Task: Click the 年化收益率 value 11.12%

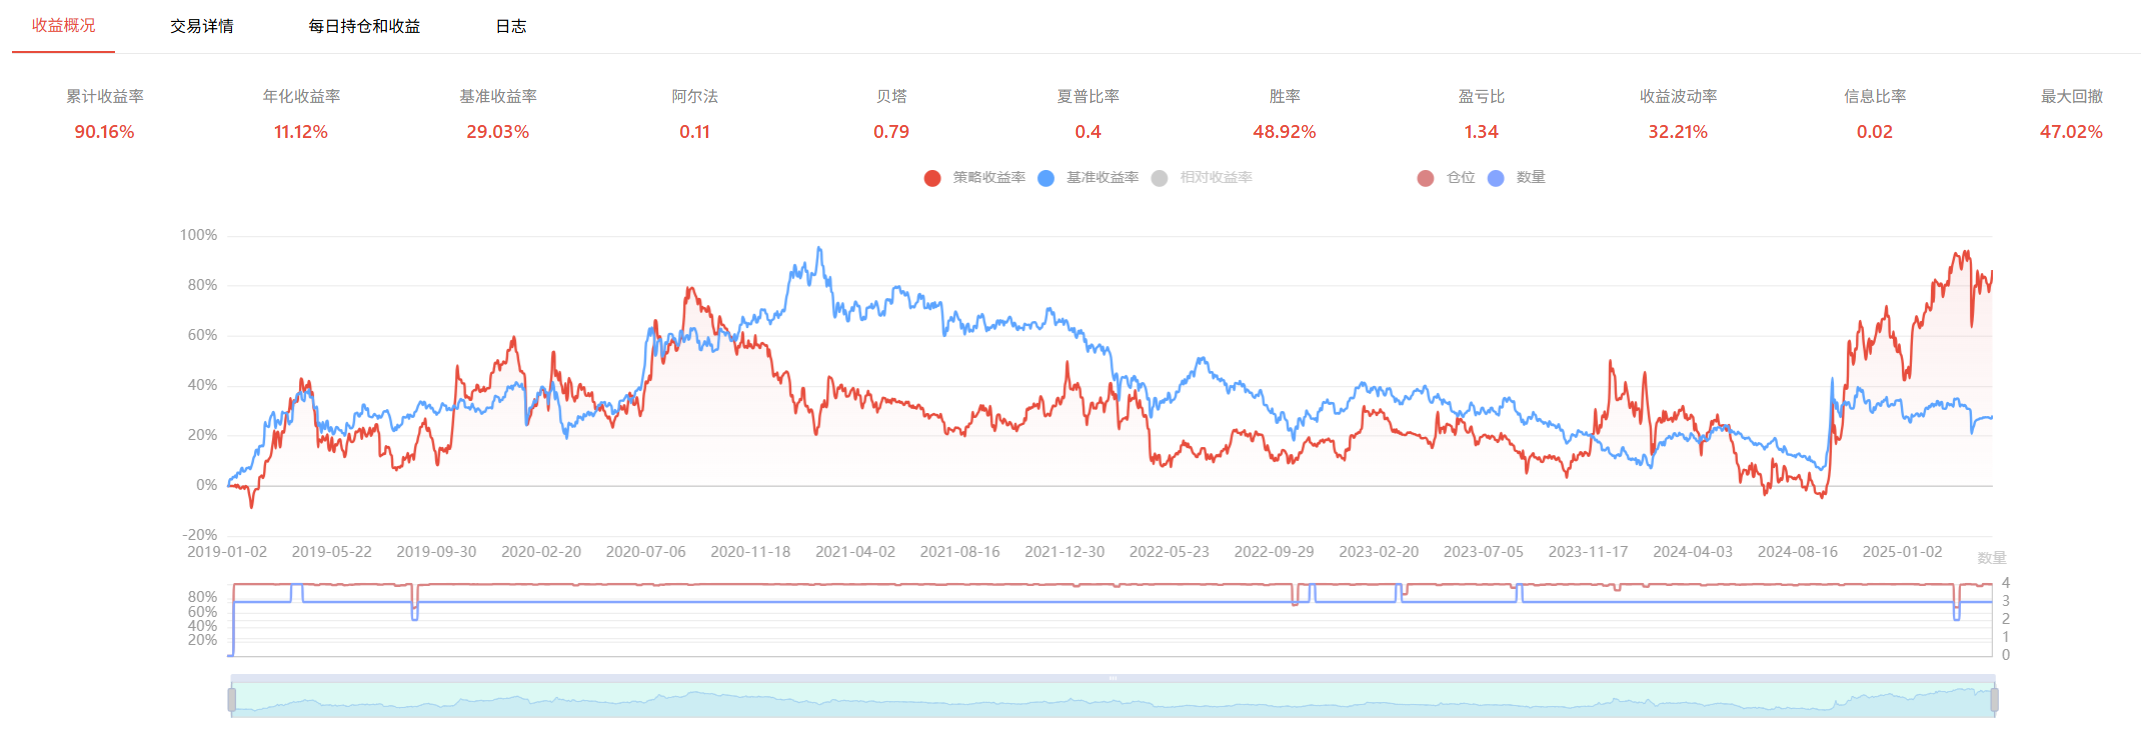Action: [301, 132]
